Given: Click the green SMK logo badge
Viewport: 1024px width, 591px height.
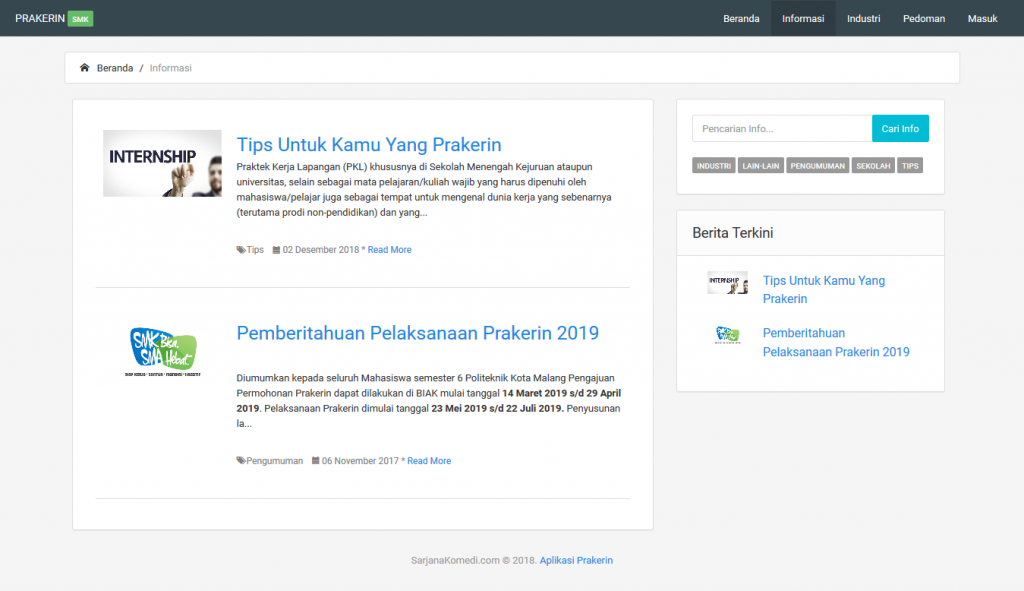Looking at the screenshot, I should [x=79, y=18].
